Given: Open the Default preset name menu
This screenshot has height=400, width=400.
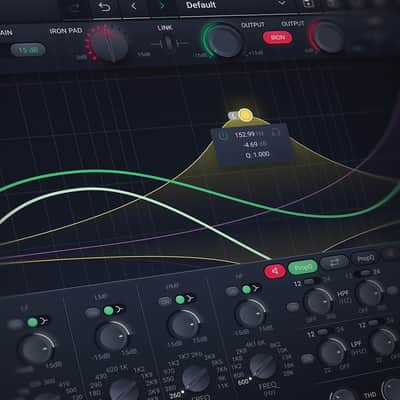Looking at the screenshot, I should tap(201, 5).
